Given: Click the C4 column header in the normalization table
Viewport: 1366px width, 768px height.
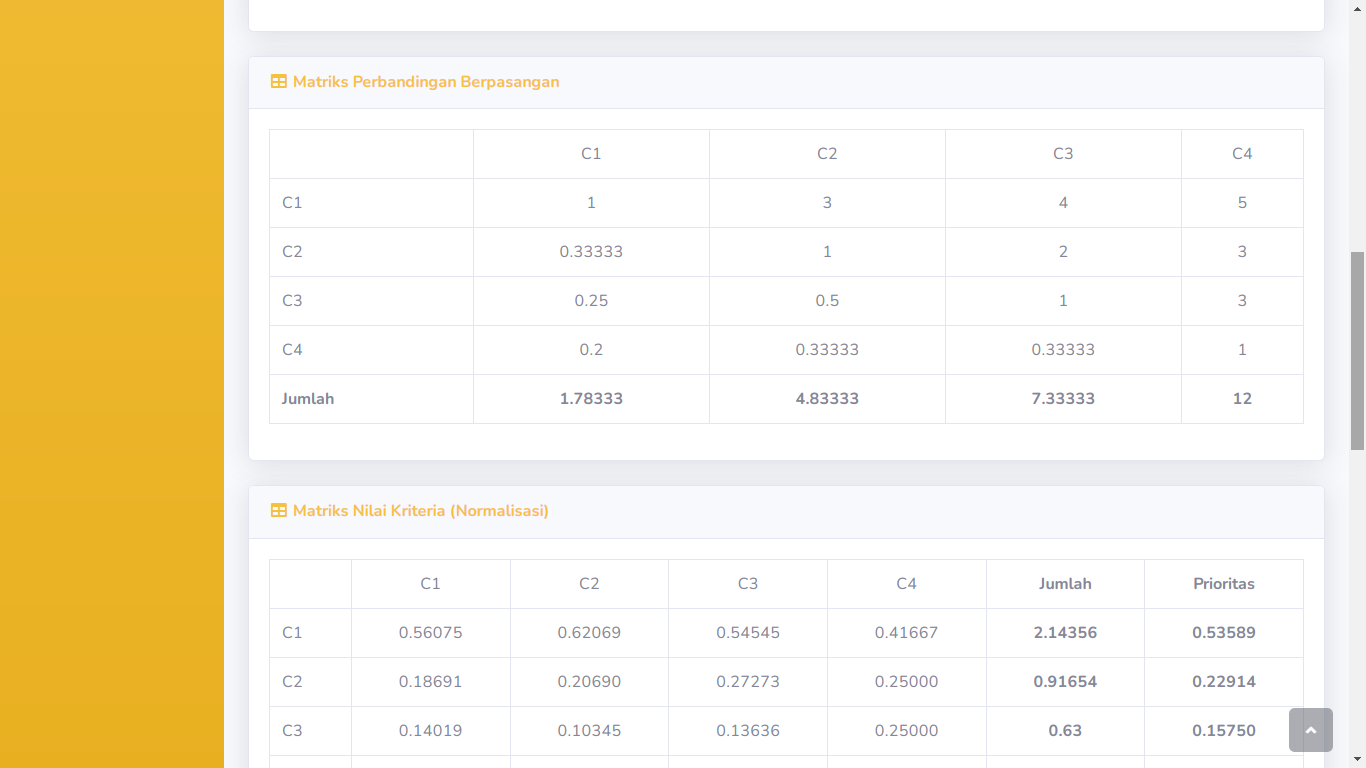Looking at the screenshot, I should (x=906, y=584).
